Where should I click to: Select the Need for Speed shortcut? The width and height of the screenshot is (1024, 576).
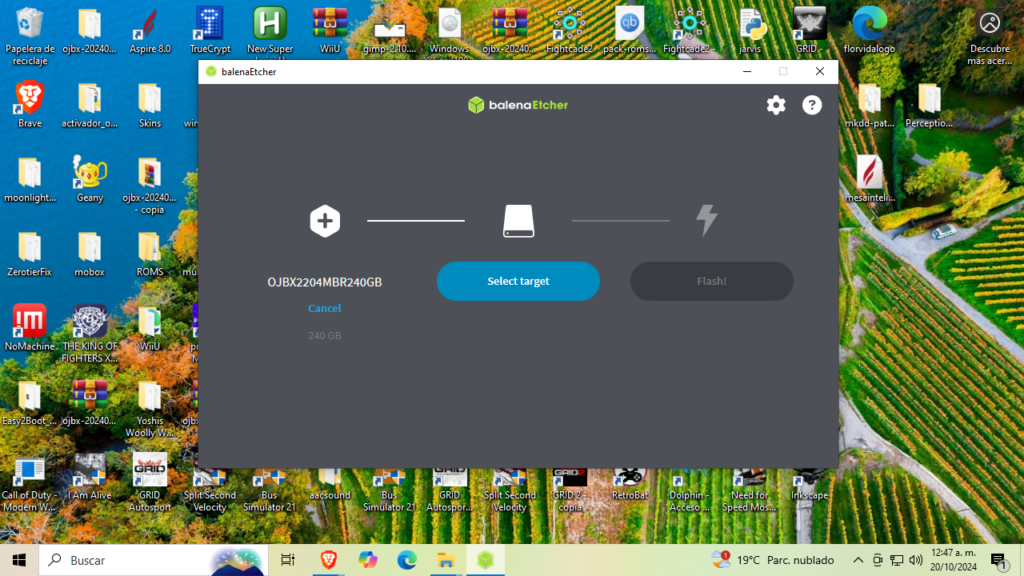(750, 489)
